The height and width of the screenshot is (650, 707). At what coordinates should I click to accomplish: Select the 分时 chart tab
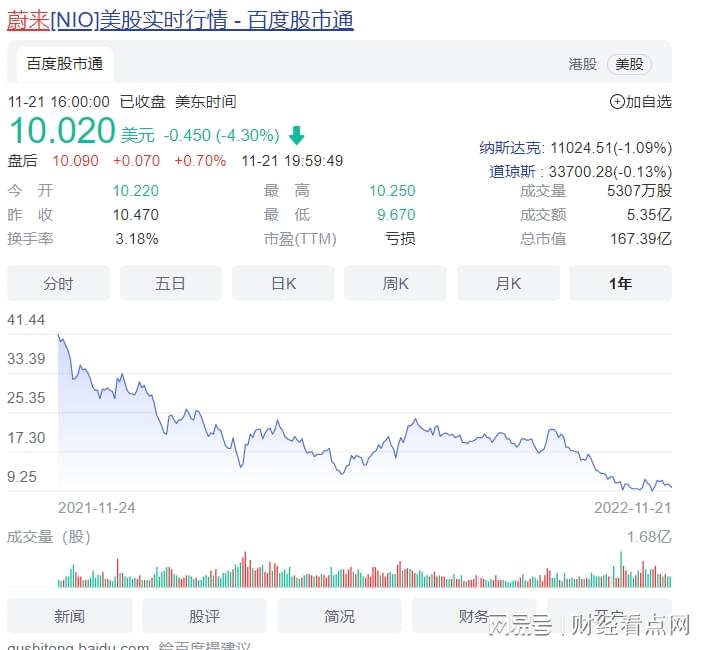click(x=58, y=284)
